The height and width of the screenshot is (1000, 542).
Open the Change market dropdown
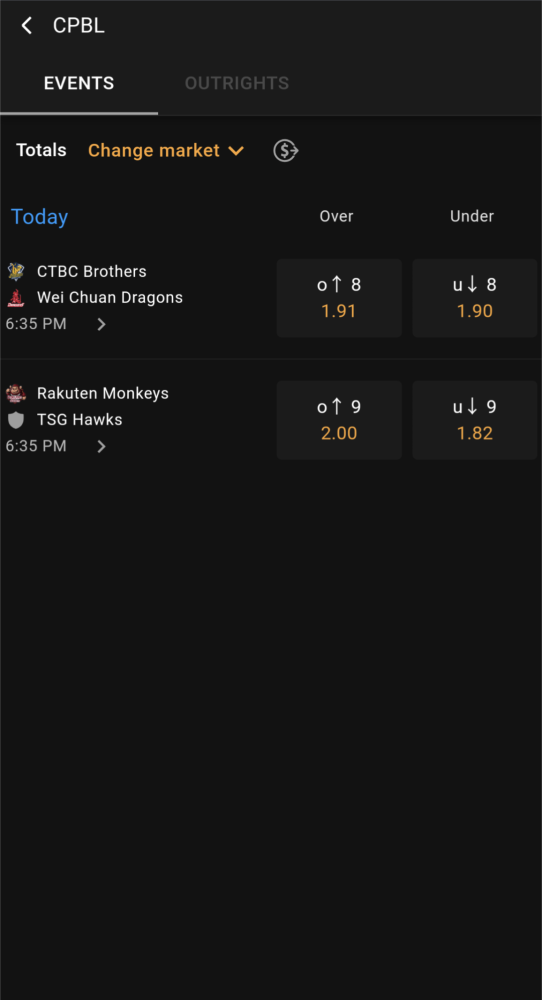tap(166, 151)
